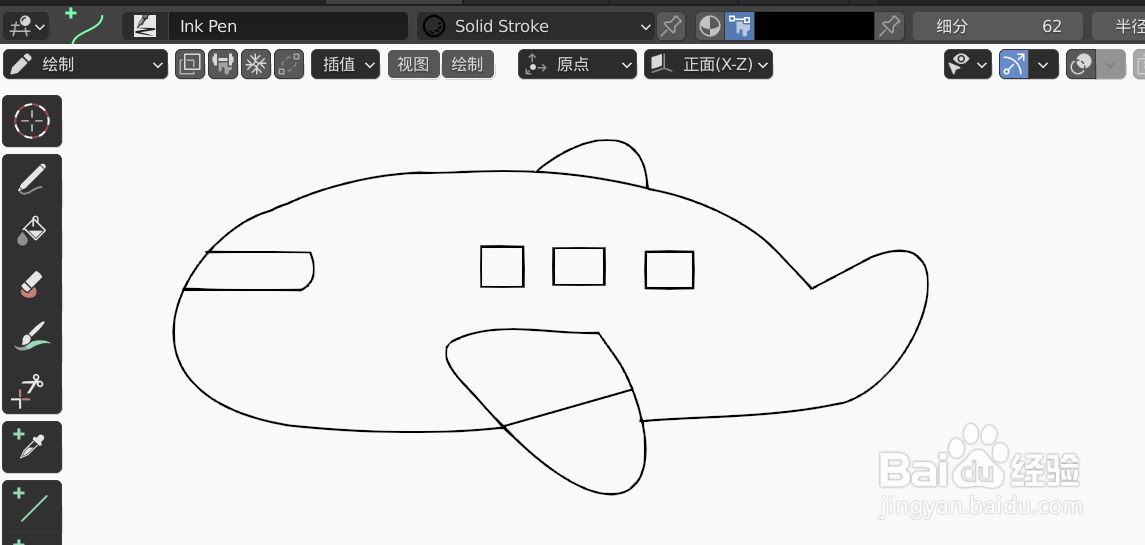
Task: Open the 正面(X-Z) drawing plane dropdown
Action: 708,64
